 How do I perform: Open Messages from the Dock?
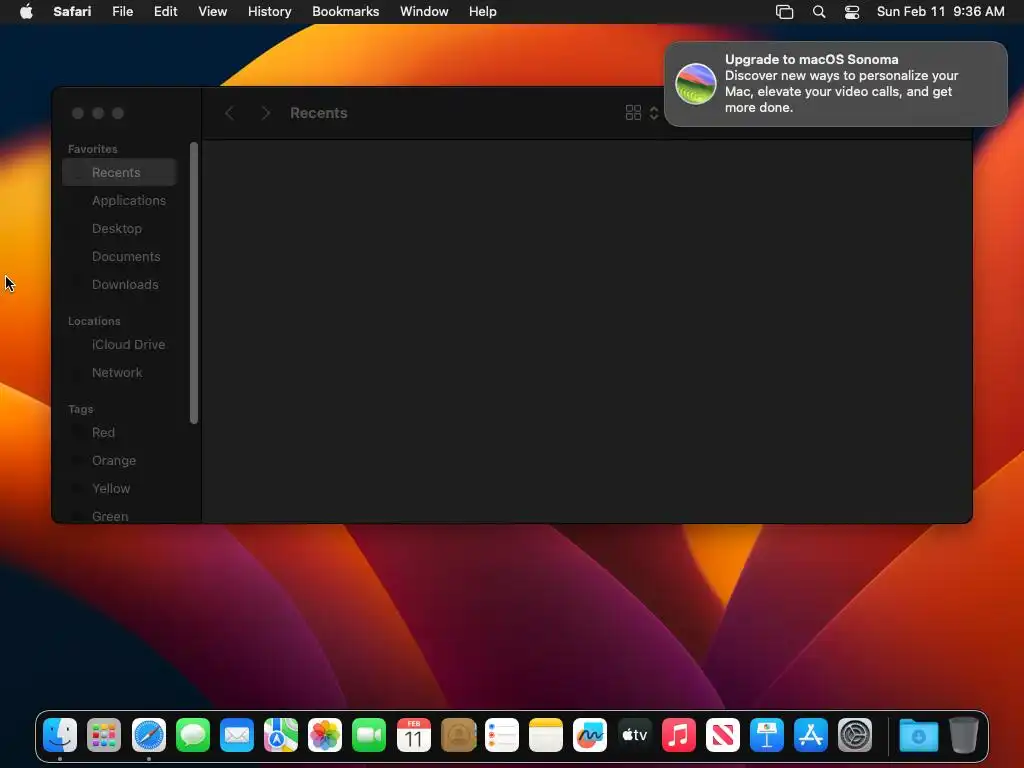(193, 735)
